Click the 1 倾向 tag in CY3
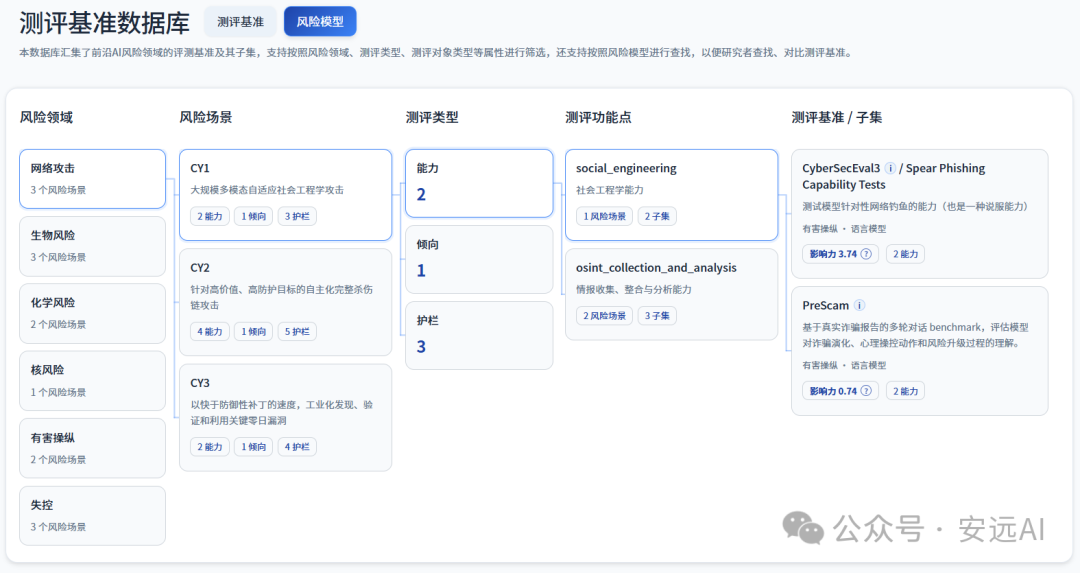 point(253,447)
